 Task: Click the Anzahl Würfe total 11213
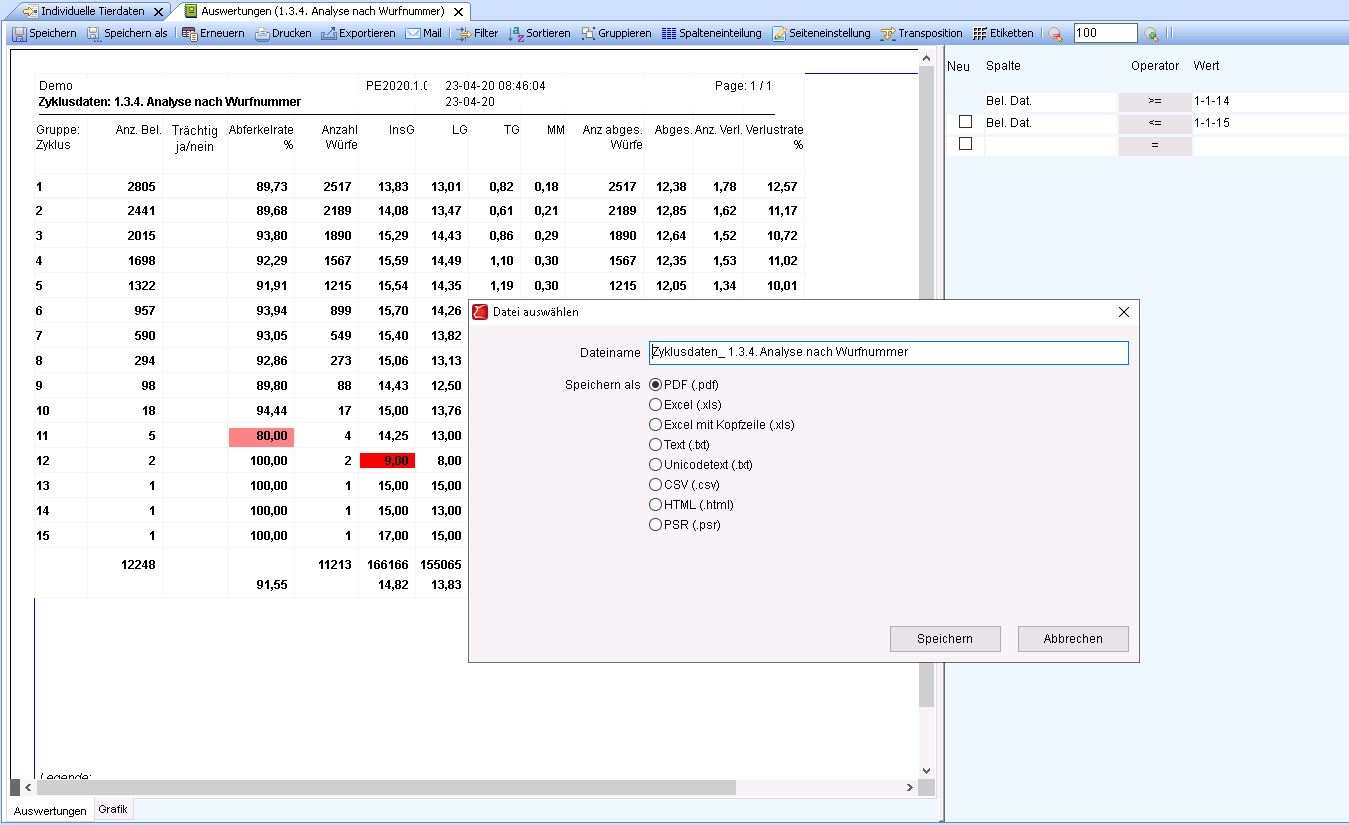click(334, 565)
